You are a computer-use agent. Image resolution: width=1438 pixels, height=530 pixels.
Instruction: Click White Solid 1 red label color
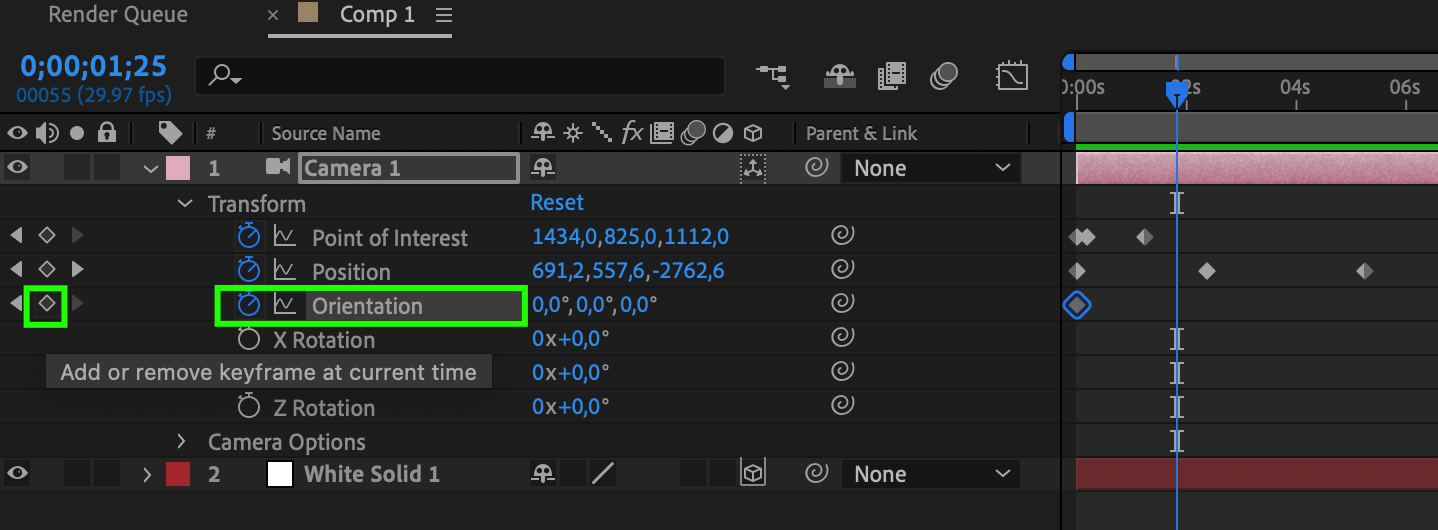coord(178,474)
